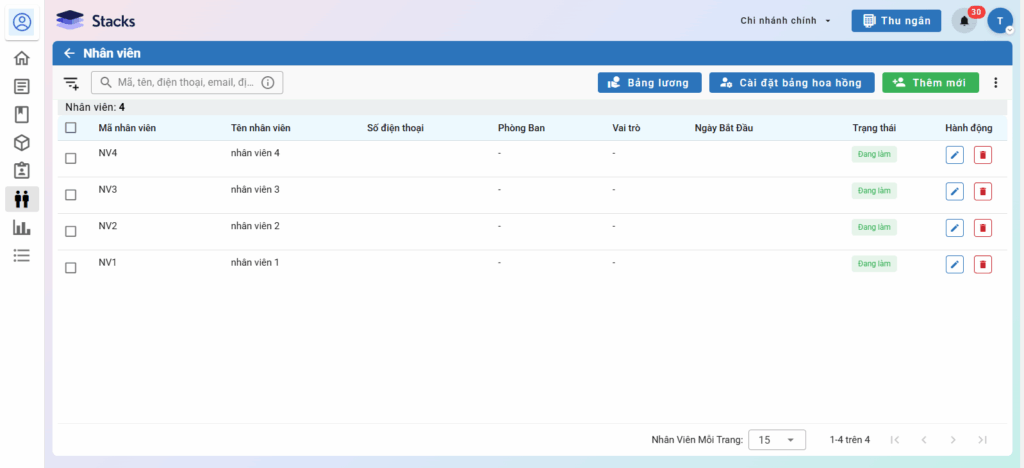Click the Thêm mới button

[930, 83]
